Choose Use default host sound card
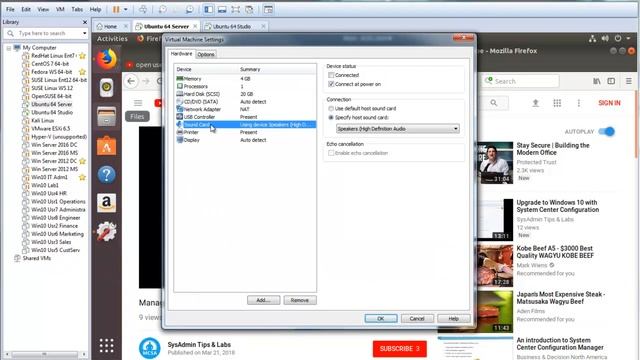This screenshot has height=360, width=640. [331, 109]
